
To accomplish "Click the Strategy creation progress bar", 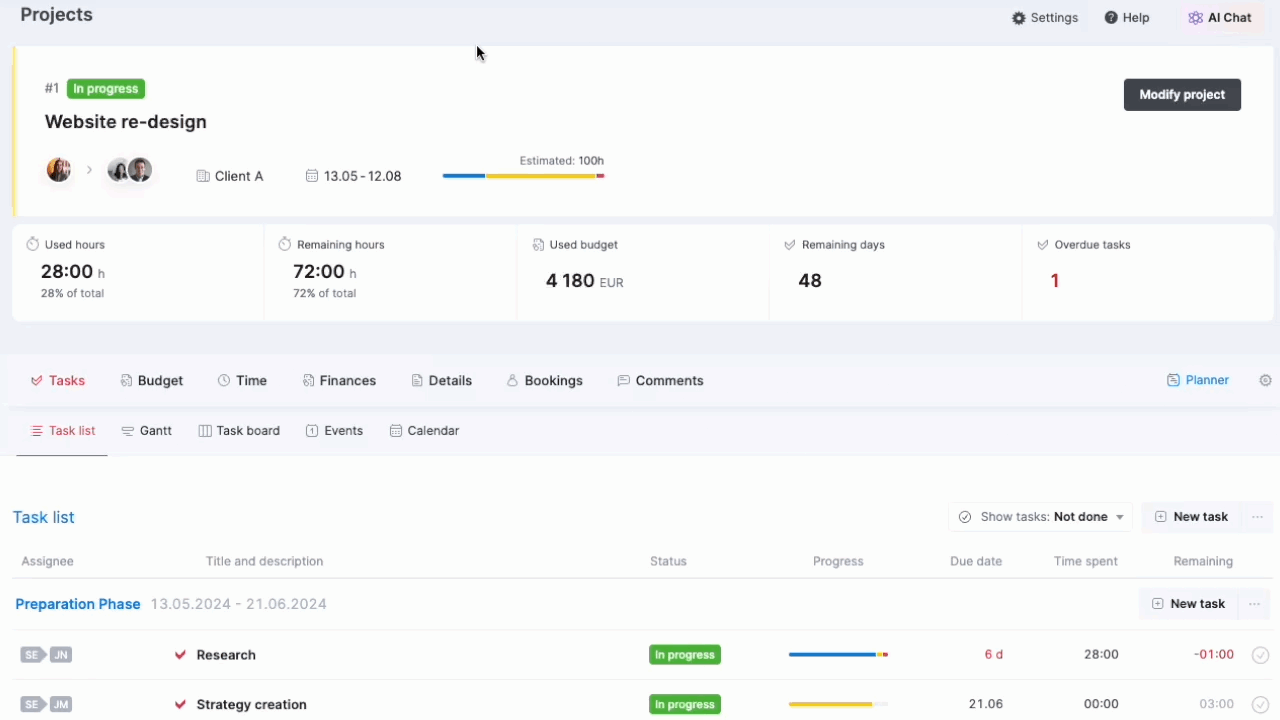I will coord(838,704).
